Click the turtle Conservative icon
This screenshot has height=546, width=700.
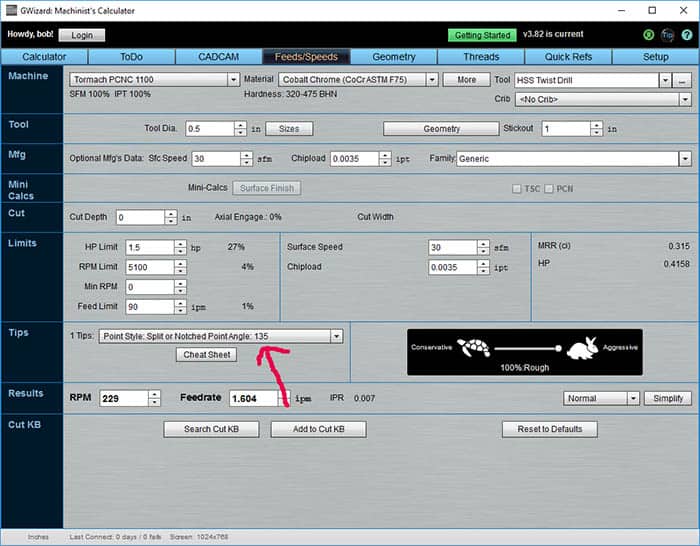[474, 347]
